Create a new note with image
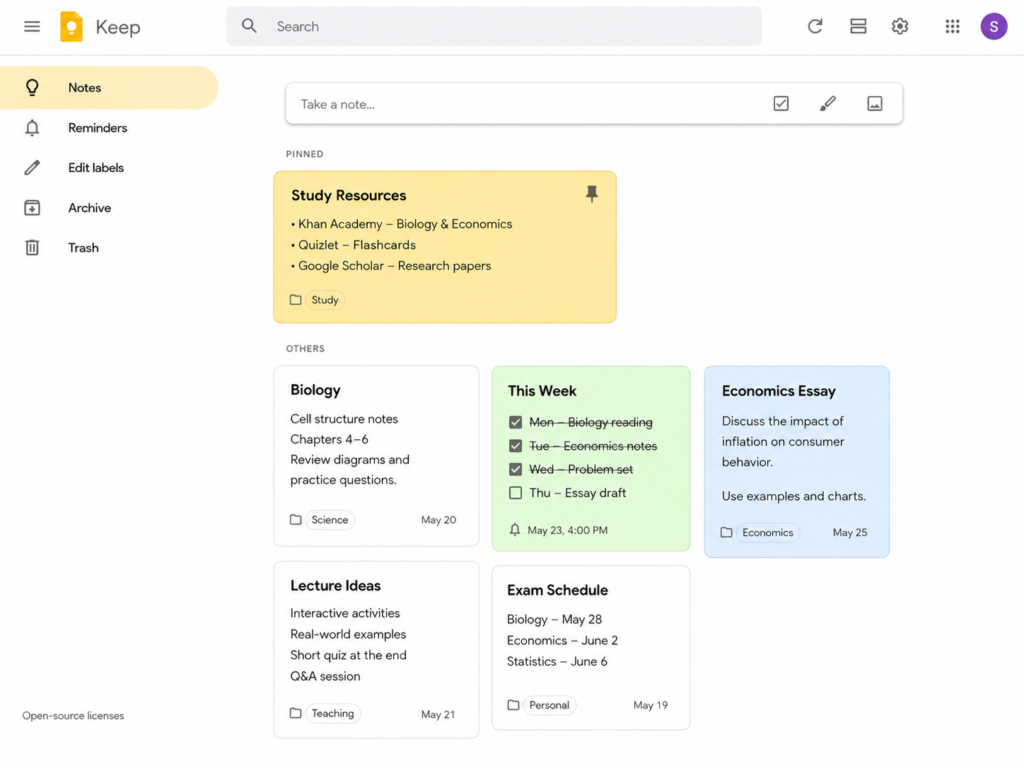 point(874,103)
